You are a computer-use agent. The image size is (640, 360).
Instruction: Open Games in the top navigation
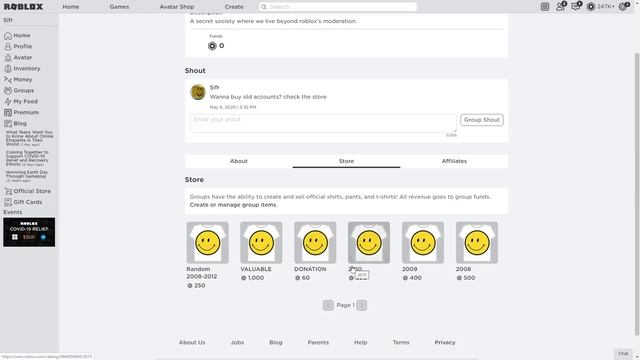pos(119,7)
